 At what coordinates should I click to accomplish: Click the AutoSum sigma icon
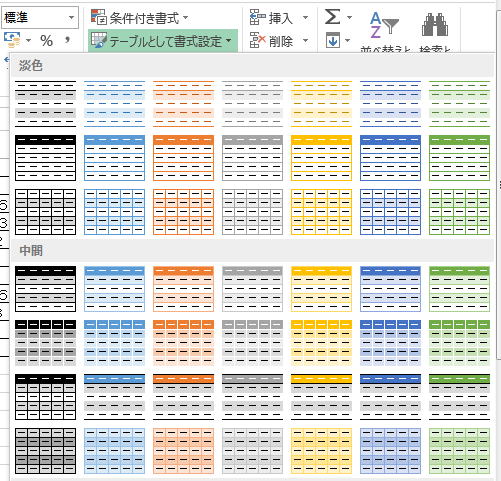point(333,17)
